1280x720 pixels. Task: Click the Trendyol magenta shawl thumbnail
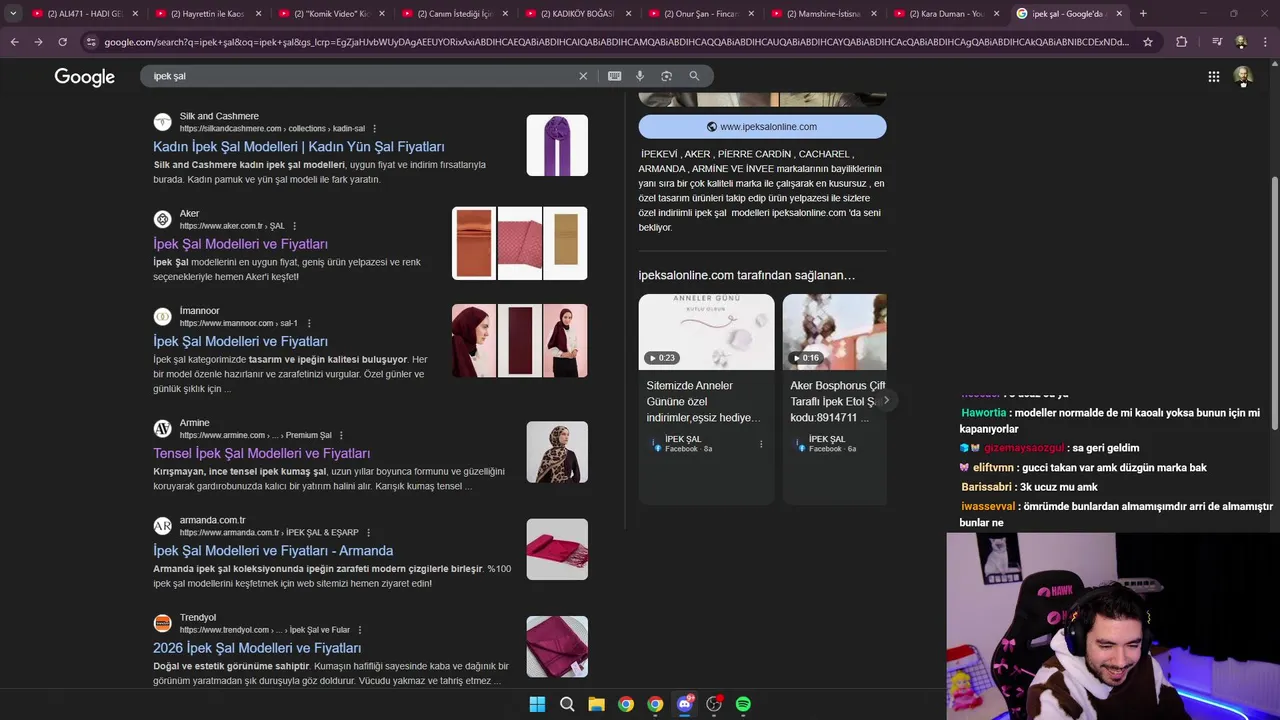click(557, 646)
